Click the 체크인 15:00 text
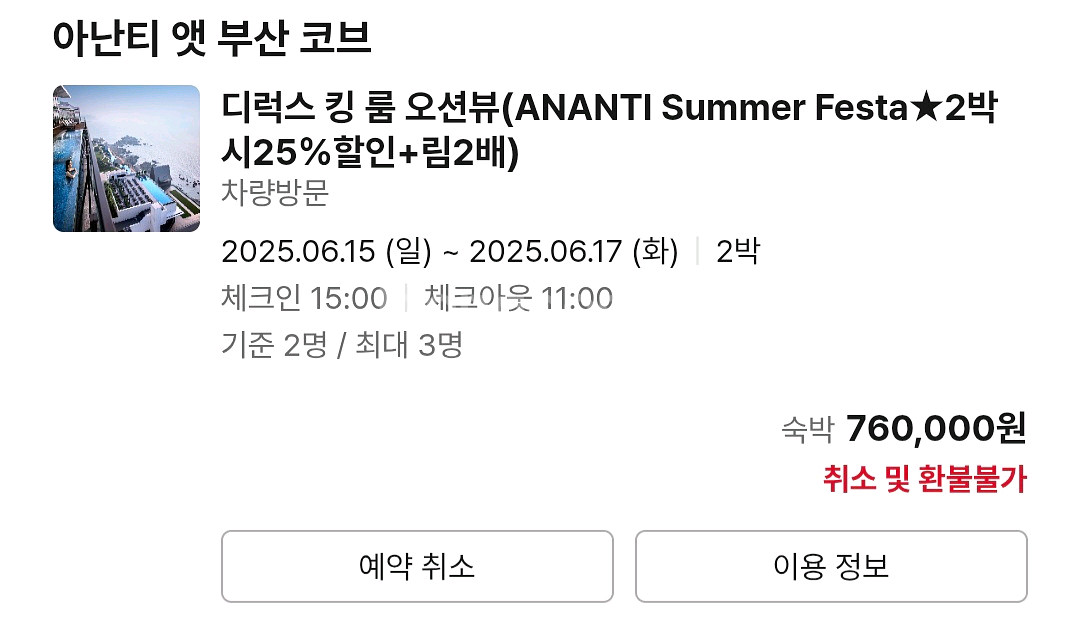The width and height of the screenshot is (1080, 617). click(x=304, y=298)
